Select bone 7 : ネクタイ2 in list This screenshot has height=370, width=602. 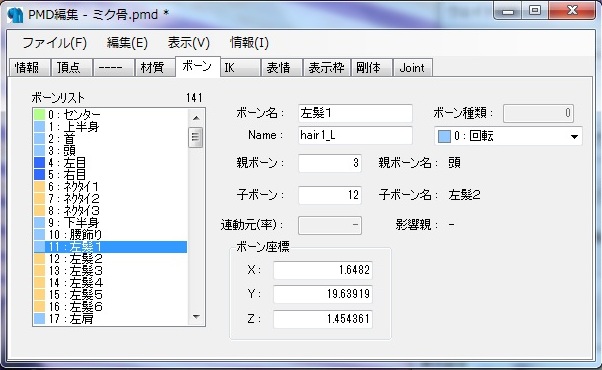110,198
